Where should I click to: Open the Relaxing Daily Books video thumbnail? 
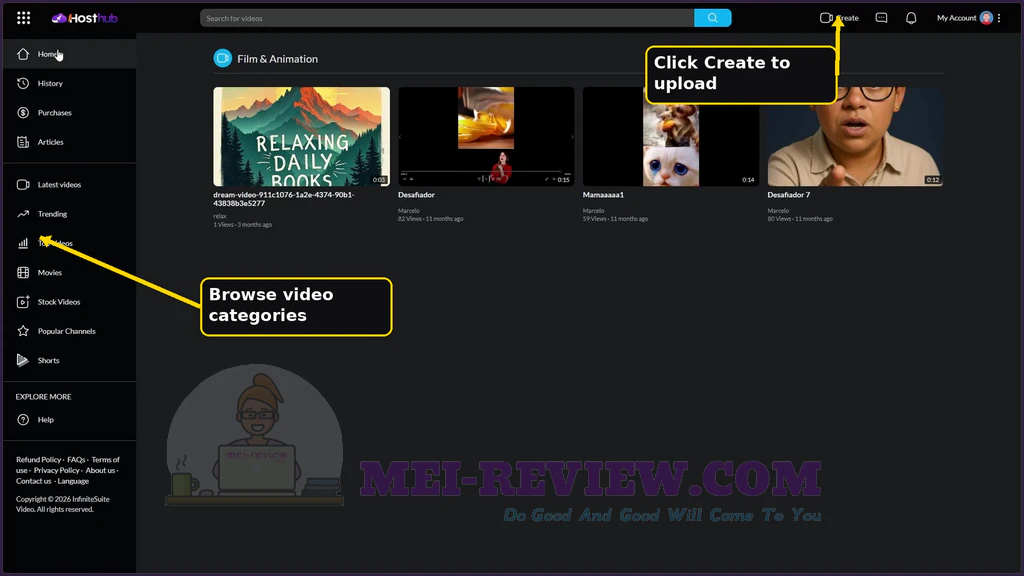(x=302, y=136)
